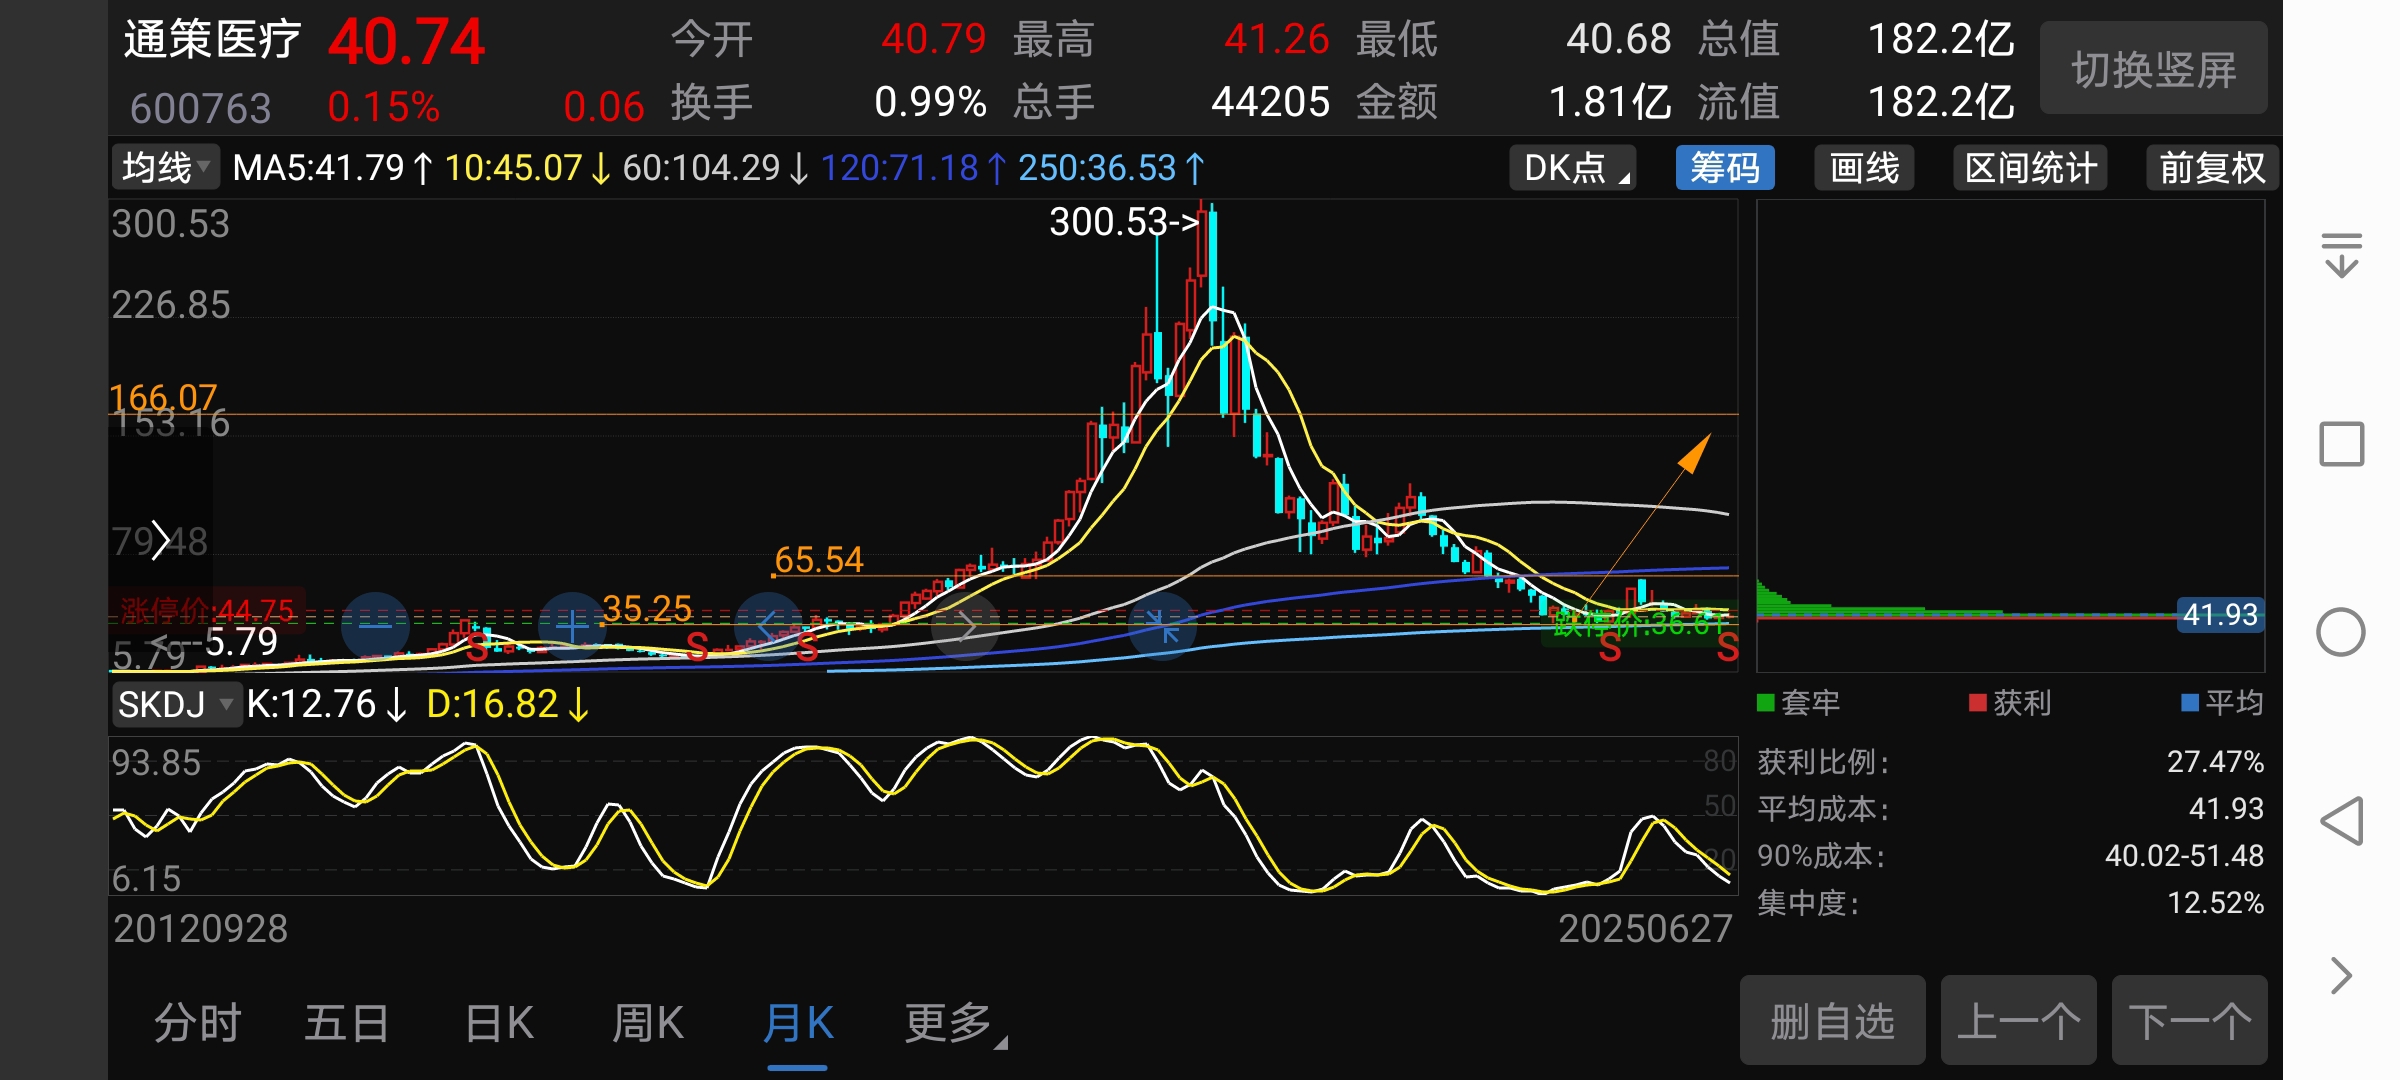This screenshot has height=1080, width=2400.
Task: Switch to the 分时 tab
Action: pyautogui.click(x=198, y=1023)
